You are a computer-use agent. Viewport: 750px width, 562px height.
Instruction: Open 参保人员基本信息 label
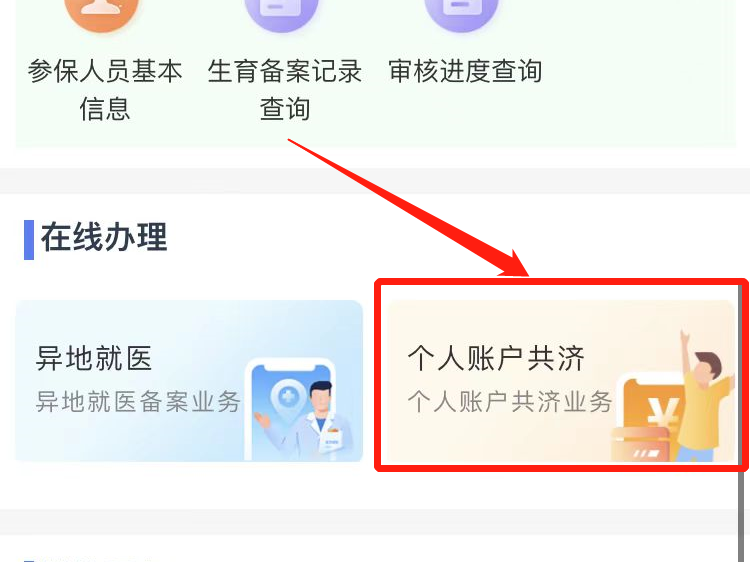[x=105, y=90]
